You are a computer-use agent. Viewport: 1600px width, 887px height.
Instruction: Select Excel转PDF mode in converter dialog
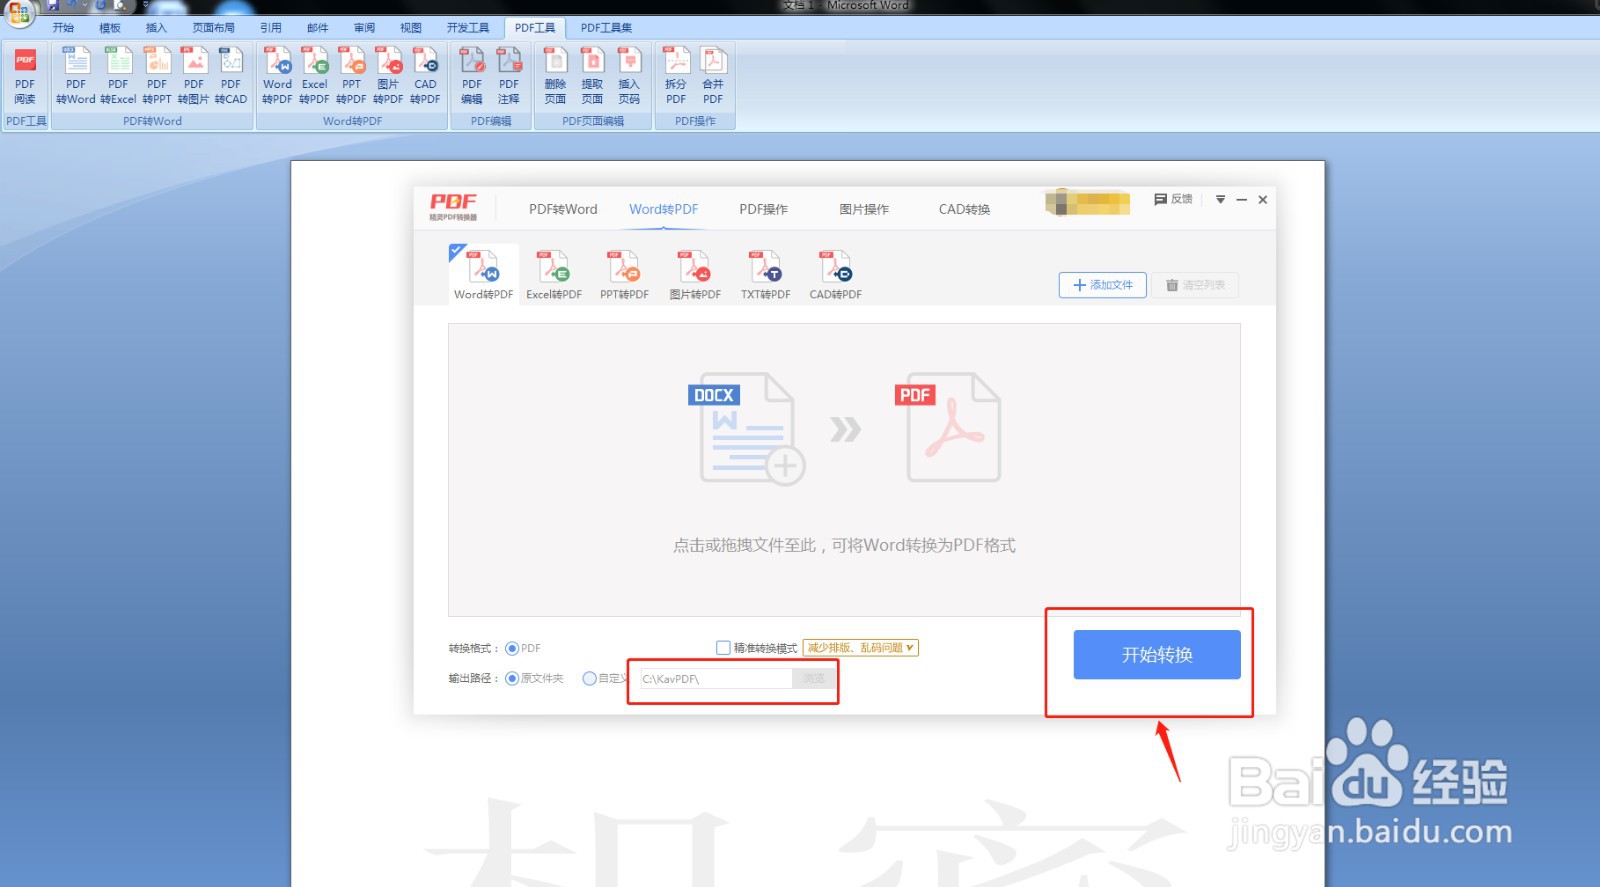pos(554,275)
